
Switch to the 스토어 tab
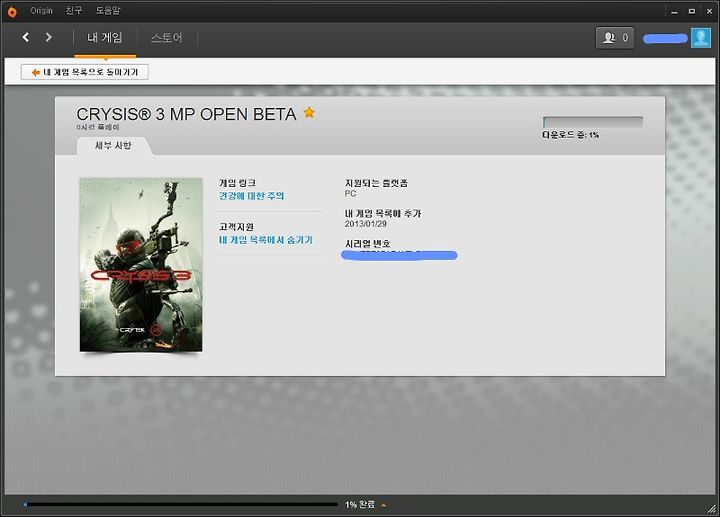pos(167,38)
